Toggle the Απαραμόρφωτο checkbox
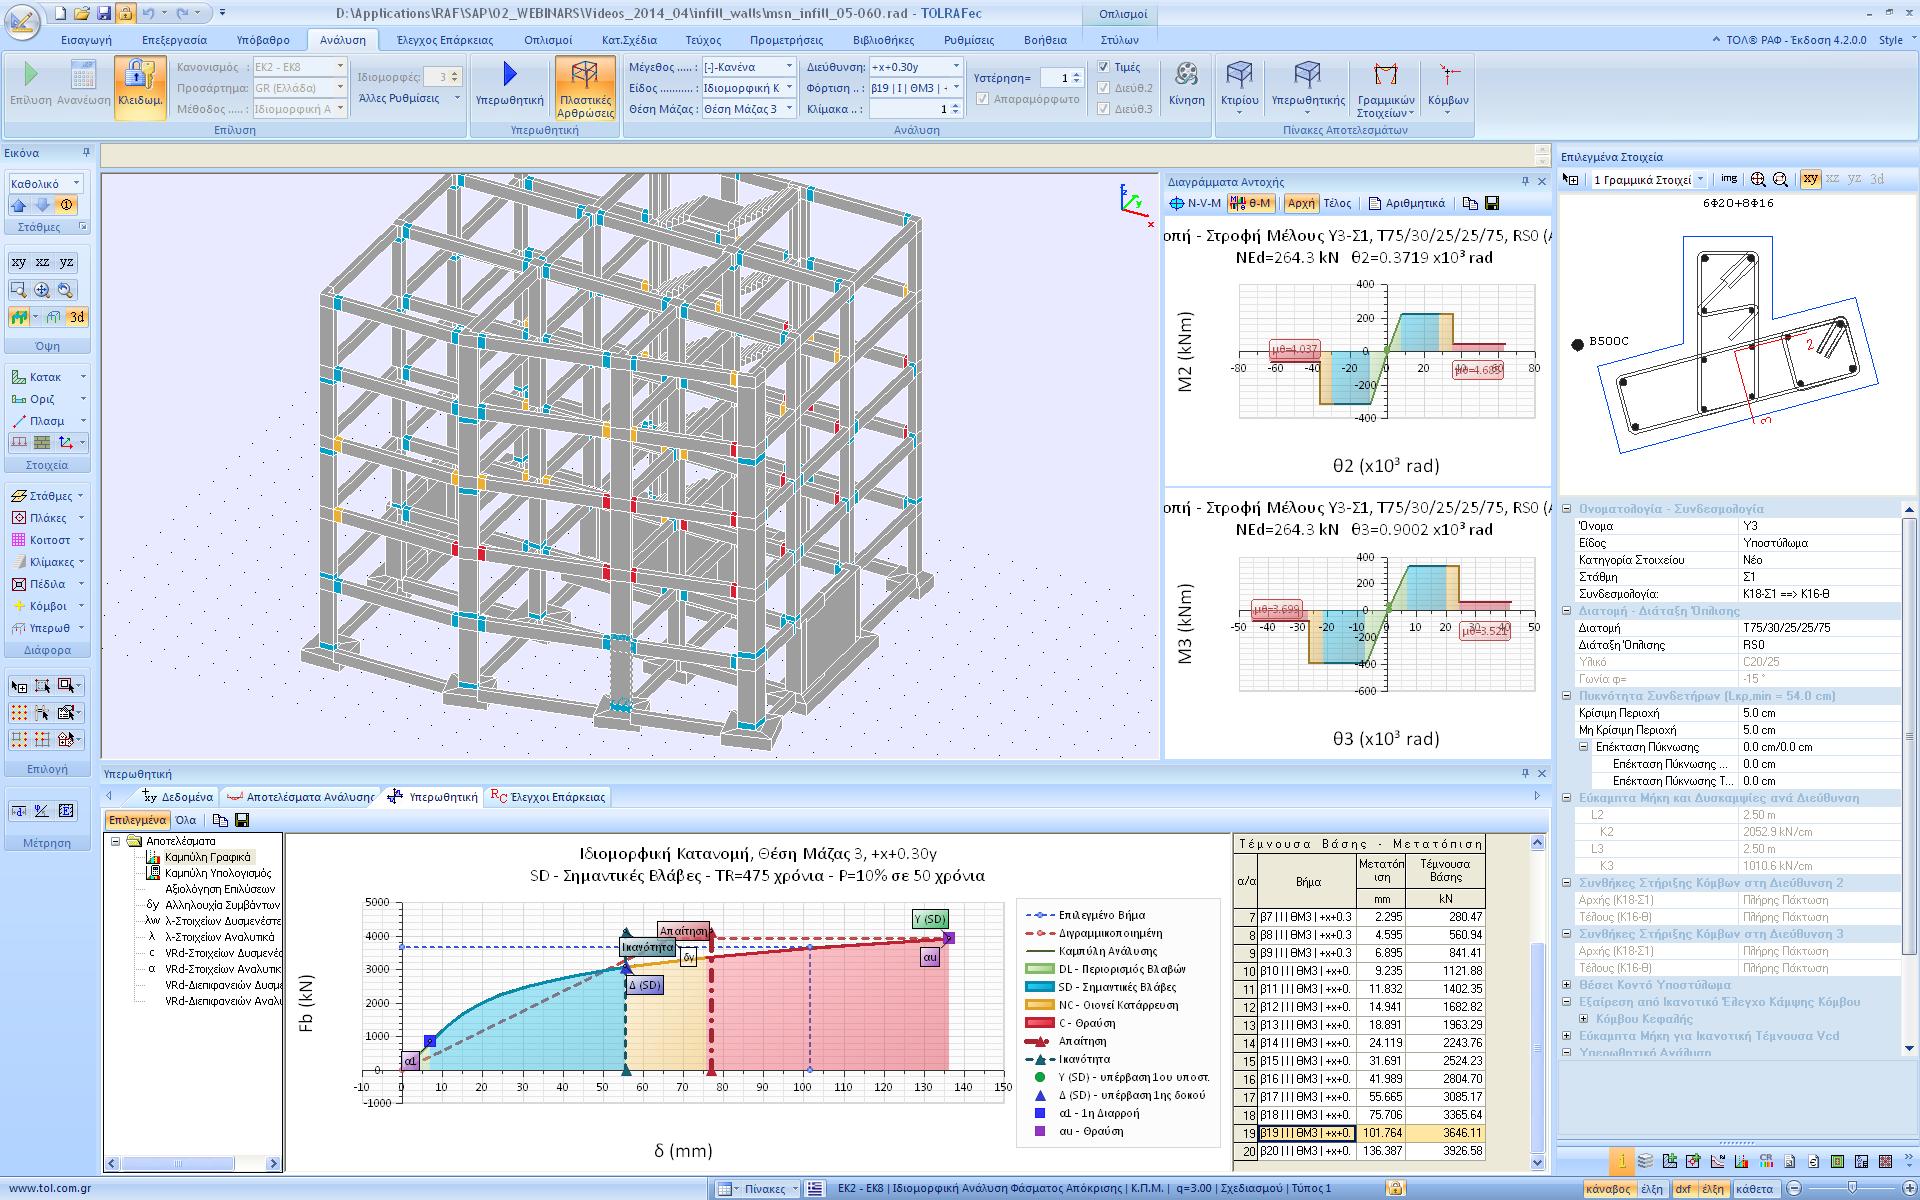 (983, 99)
